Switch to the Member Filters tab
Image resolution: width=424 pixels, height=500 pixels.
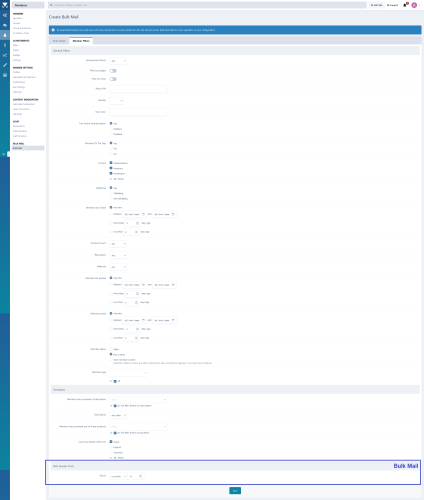click(x=81, y=41)
